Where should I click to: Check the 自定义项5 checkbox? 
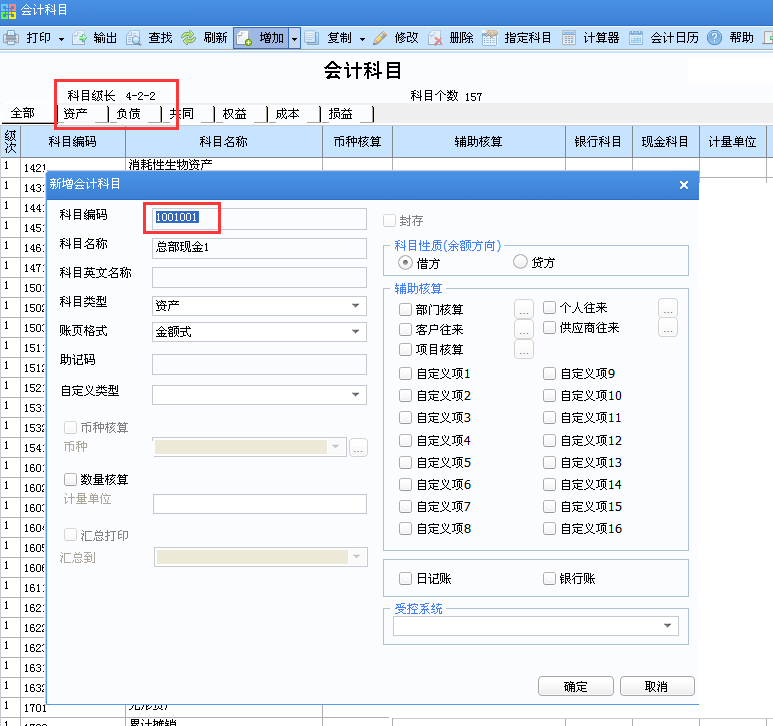tap(405, 462)
